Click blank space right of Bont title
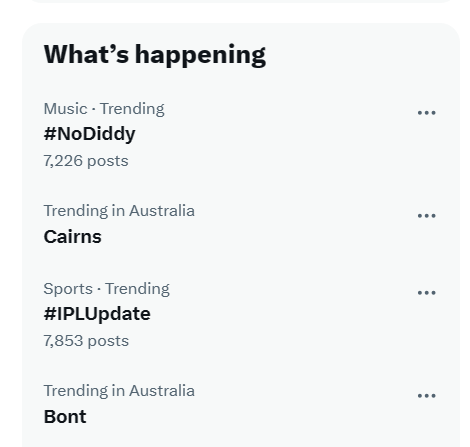Screen dimensions: 470x447 click(250, 417)
